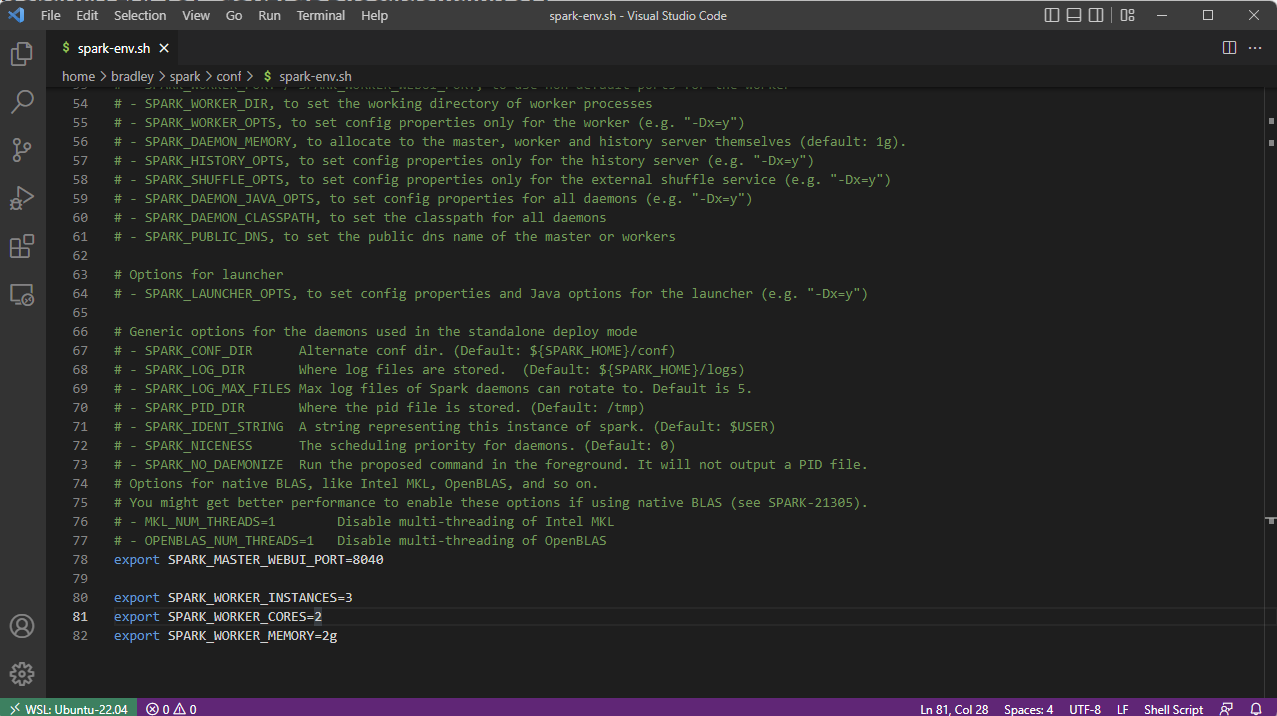Click 'spark' folder in the breadcrumb
This screenshot has height=716, width=1277.
[185, 76]
